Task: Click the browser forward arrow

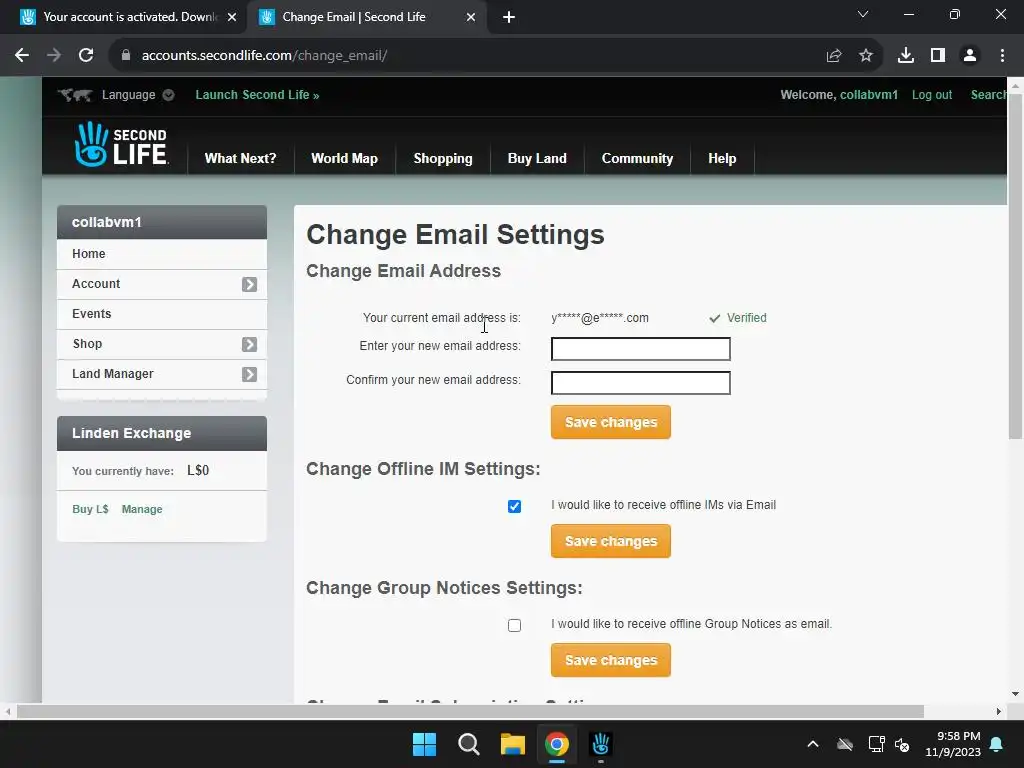Action: pos(54,56)
